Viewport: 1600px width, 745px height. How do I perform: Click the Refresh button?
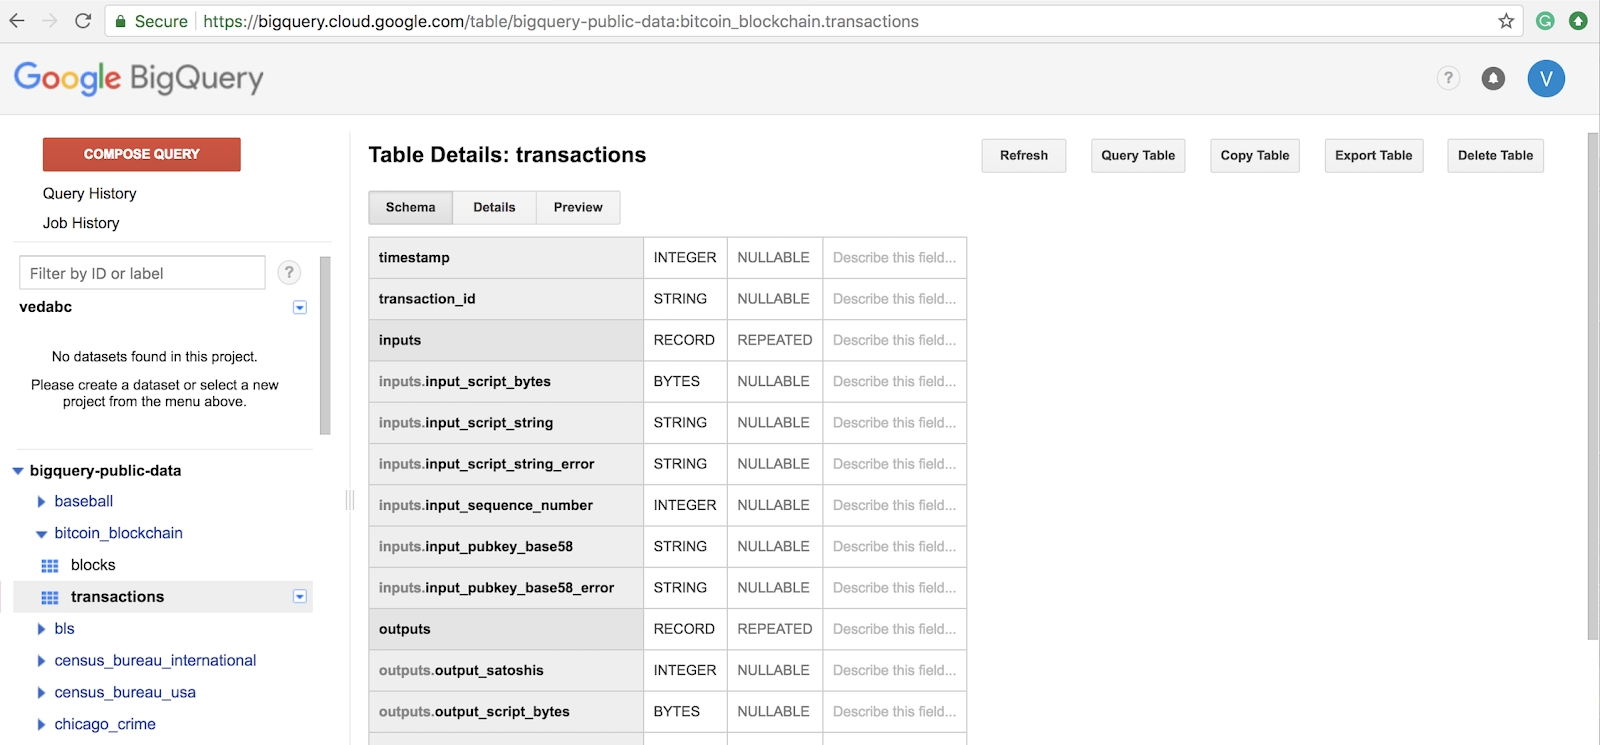[x=1024, y=155]
